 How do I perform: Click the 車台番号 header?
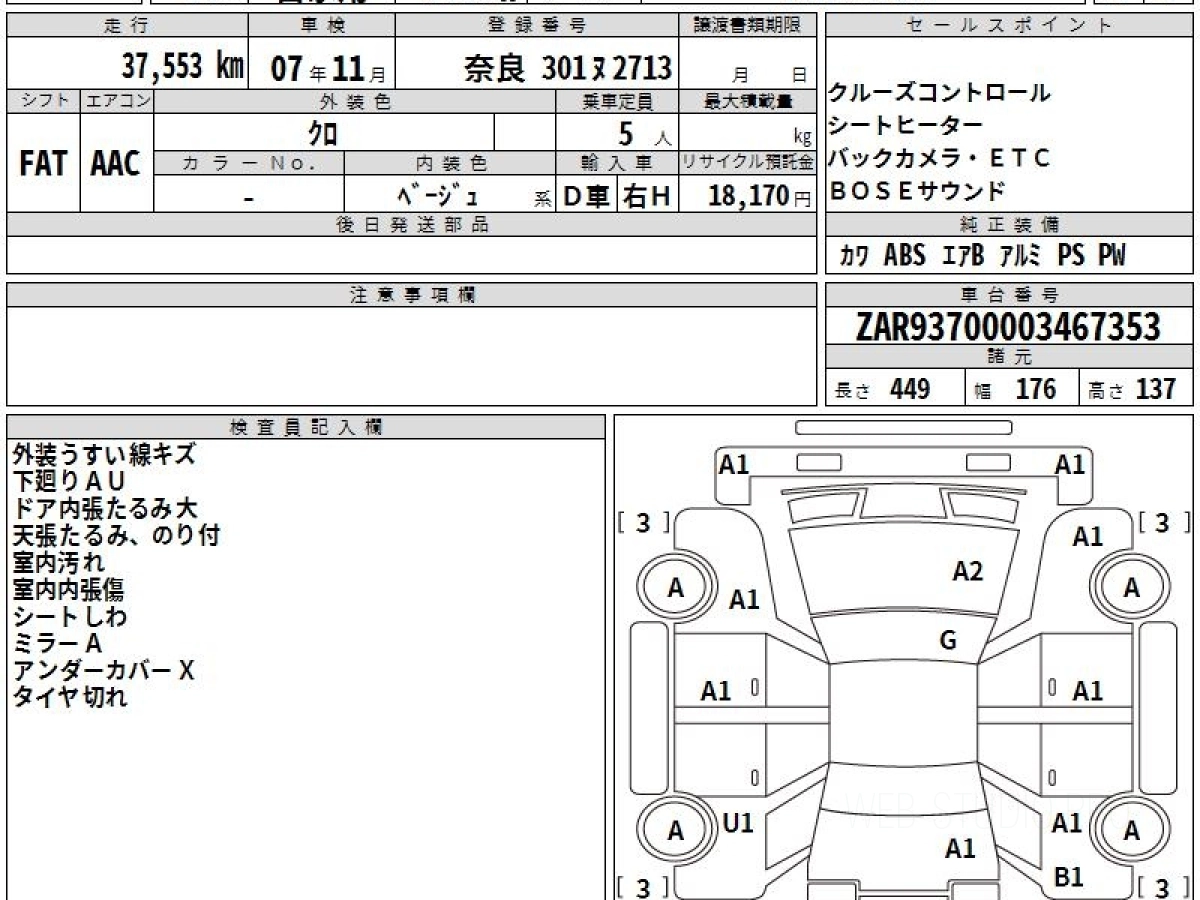pos(1010,295)
